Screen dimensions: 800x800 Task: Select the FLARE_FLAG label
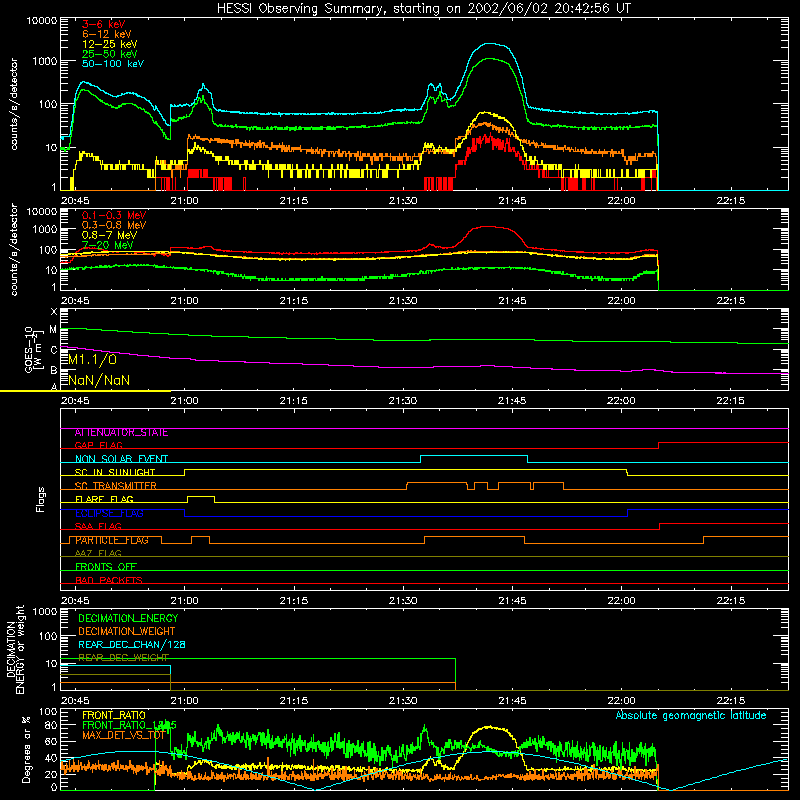(104, 499)
